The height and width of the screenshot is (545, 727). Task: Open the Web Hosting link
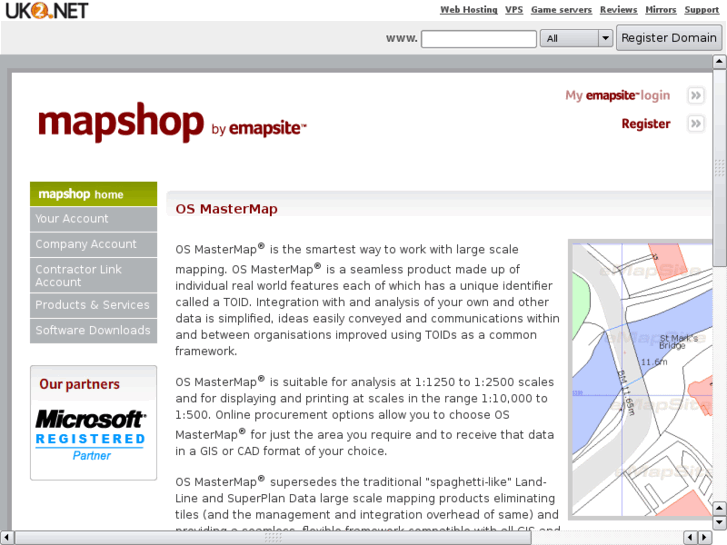point(468,10)
